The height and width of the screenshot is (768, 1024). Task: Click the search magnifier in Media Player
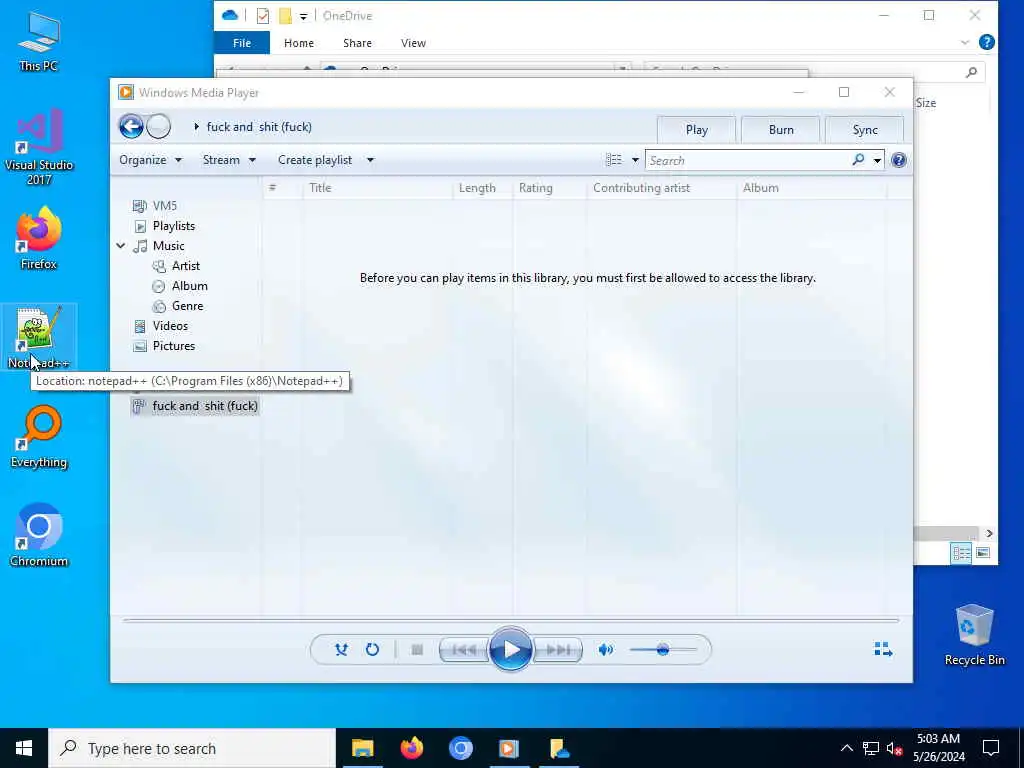(858, 159)
